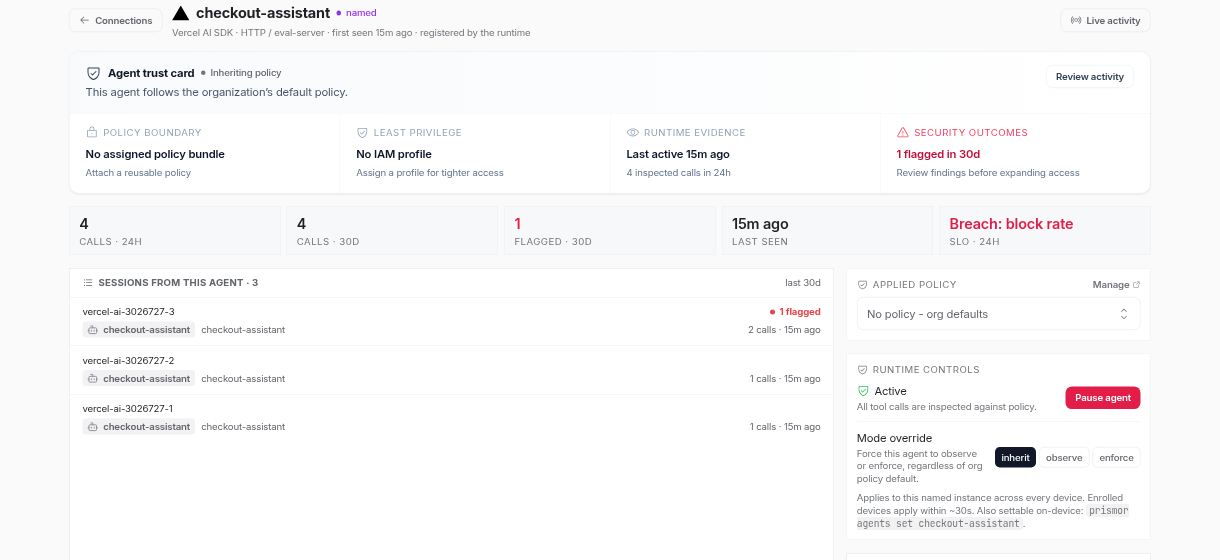Click robot icon in session vercel-ai-3026727-2
Screen dimensions: 1220x560
(x=93, y=379)
